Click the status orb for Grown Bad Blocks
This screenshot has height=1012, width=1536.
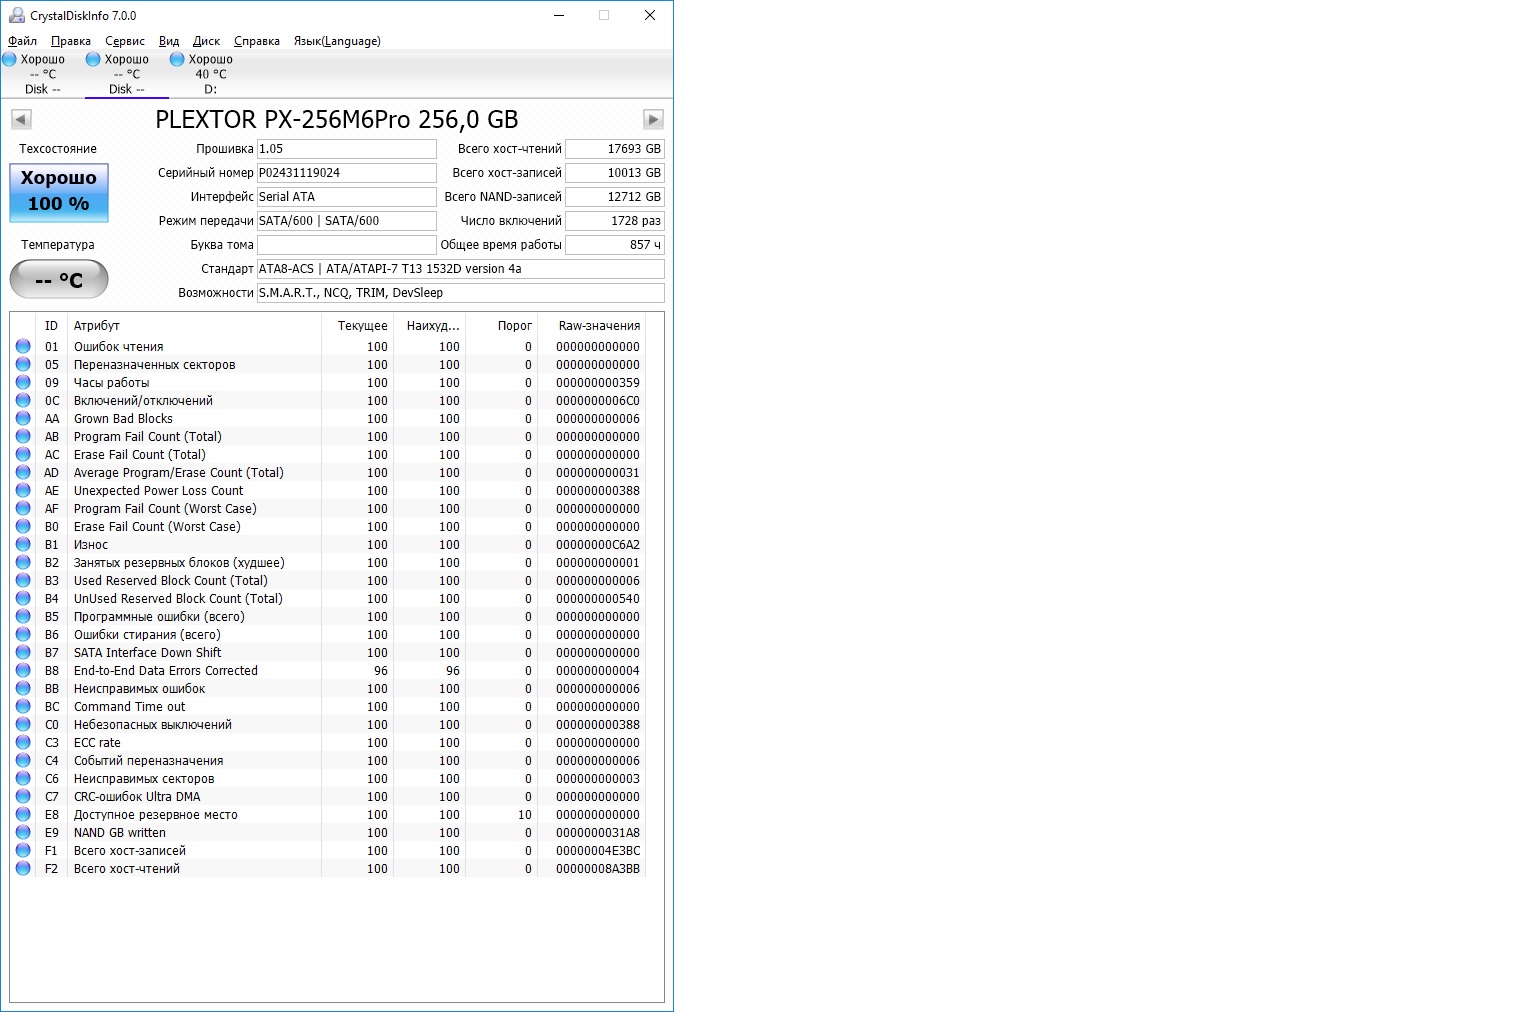click(23, 418)
